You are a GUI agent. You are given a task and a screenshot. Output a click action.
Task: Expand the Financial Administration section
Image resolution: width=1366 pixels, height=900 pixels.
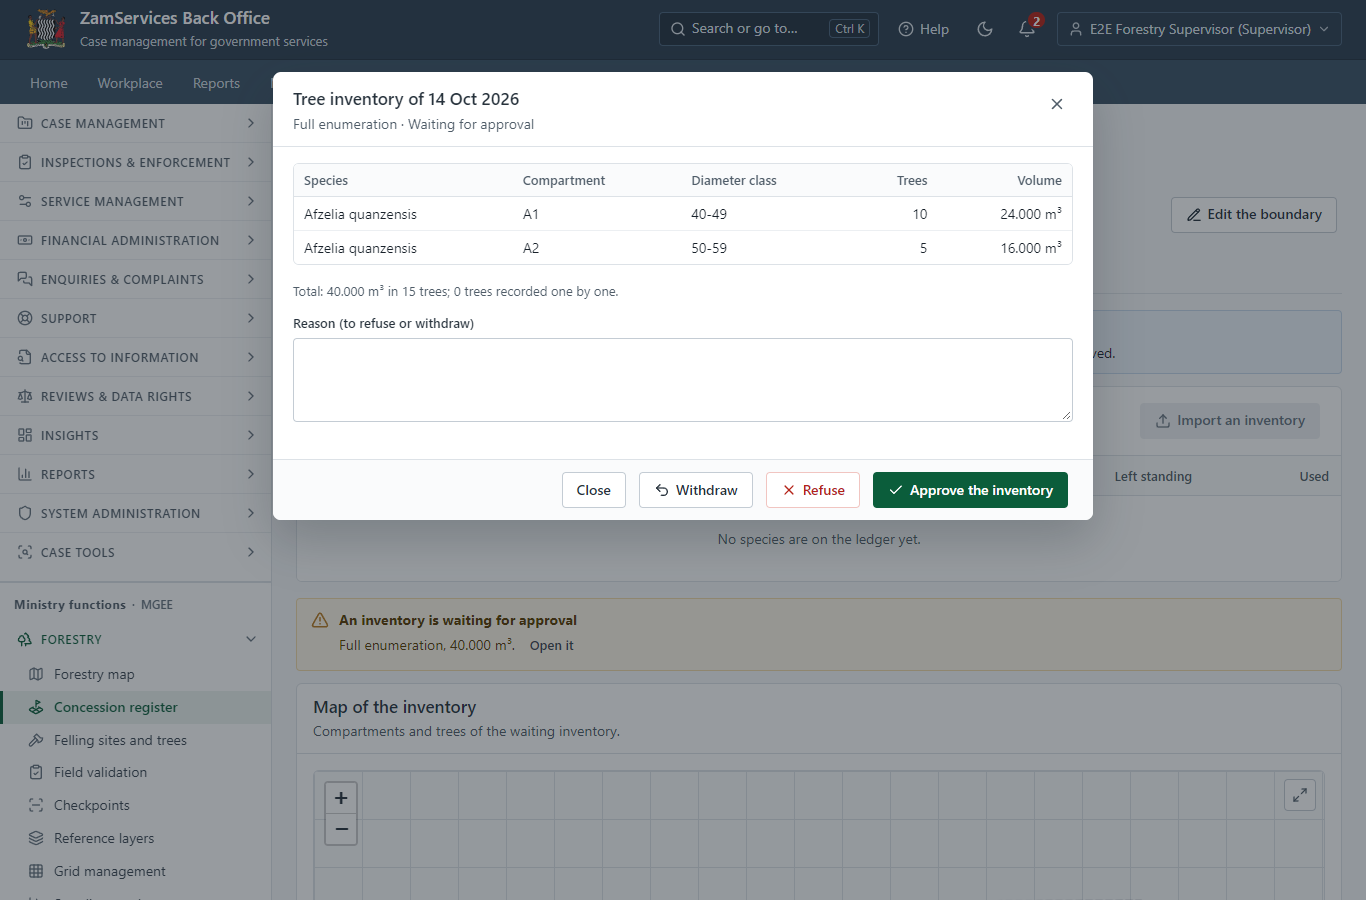[x=135, y=240]
